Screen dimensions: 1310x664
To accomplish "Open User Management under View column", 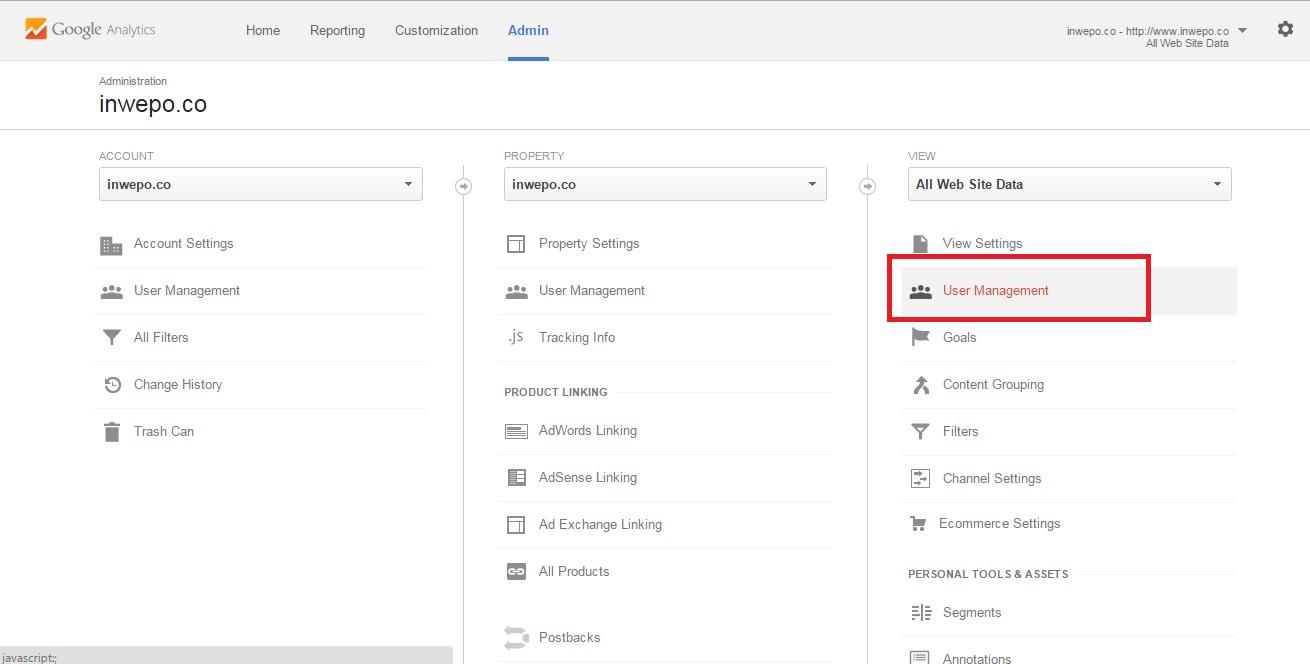I will (x=995, y=291).
